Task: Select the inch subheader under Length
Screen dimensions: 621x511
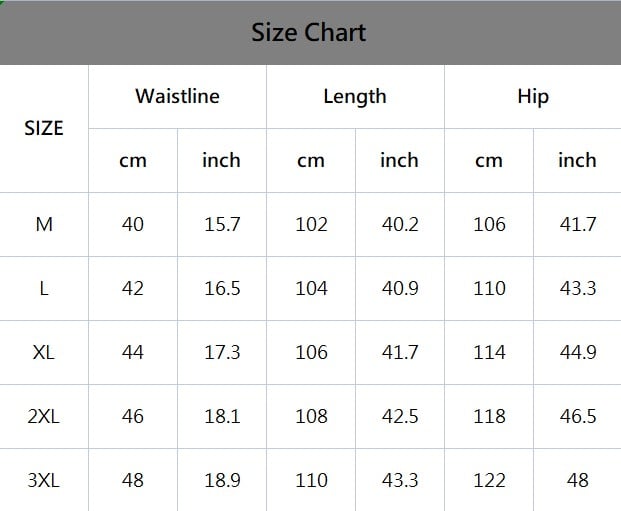Action: 399,160
